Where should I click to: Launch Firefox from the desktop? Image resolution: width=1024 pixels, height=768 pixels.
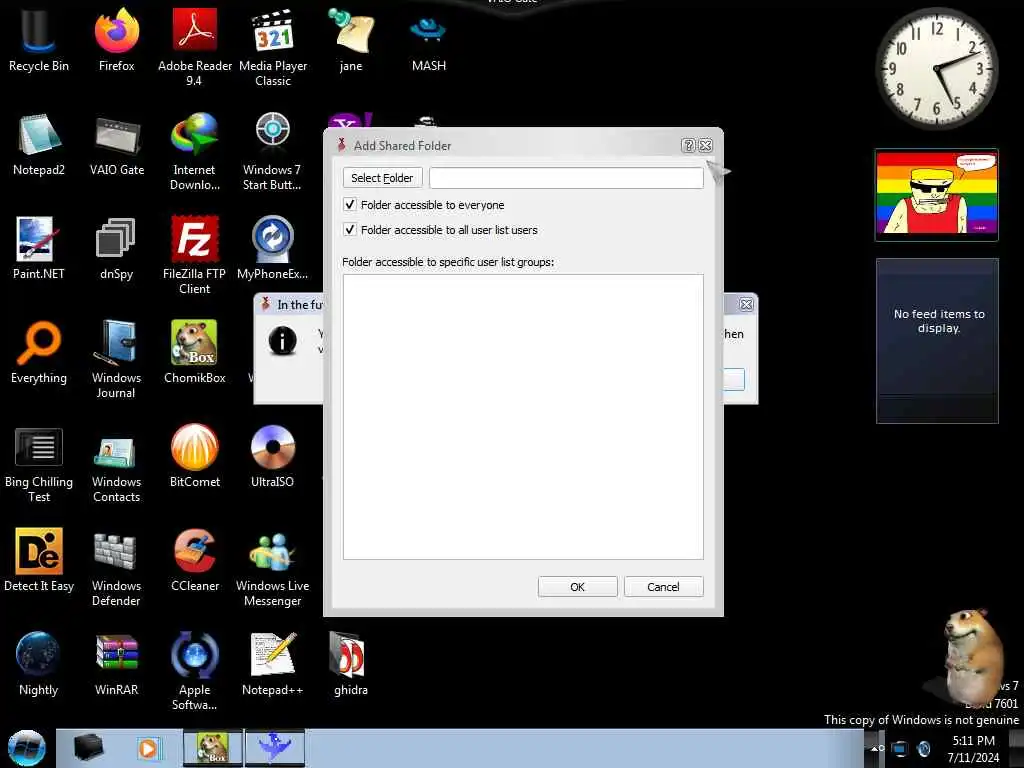116,40
